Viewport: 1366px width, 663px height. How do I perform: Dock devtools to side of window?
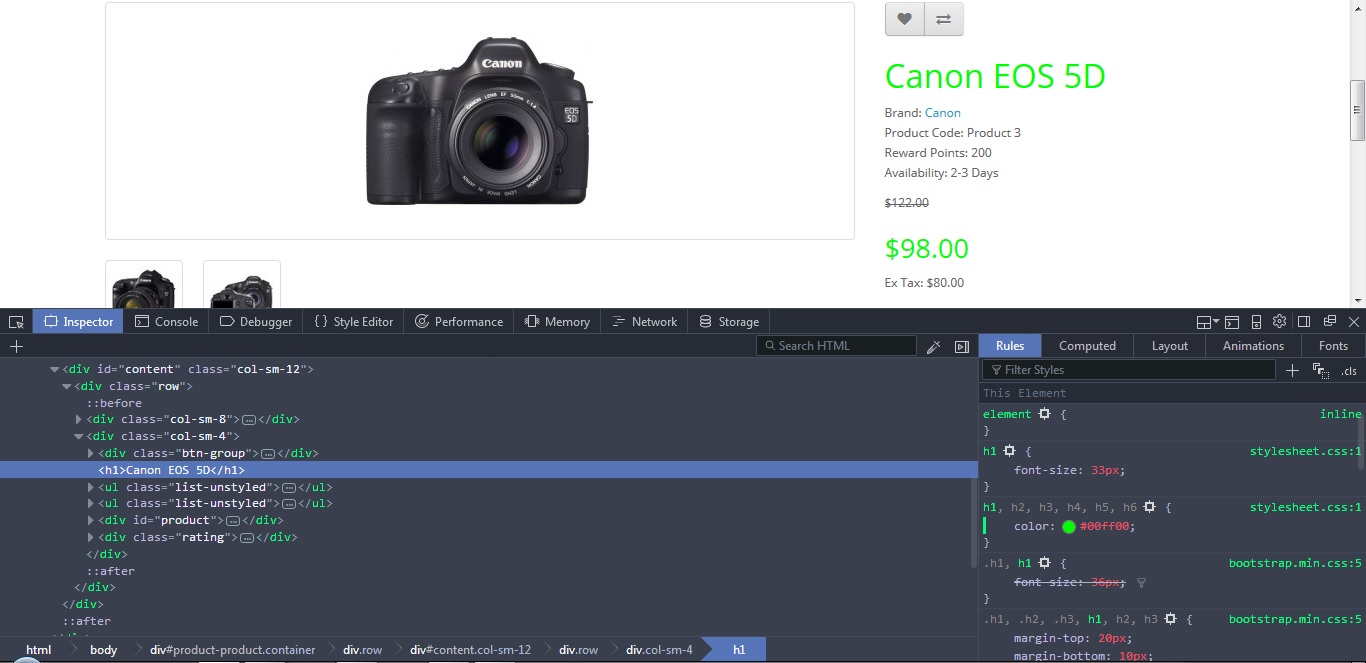pyautogui.click(x=1304, y=322)
